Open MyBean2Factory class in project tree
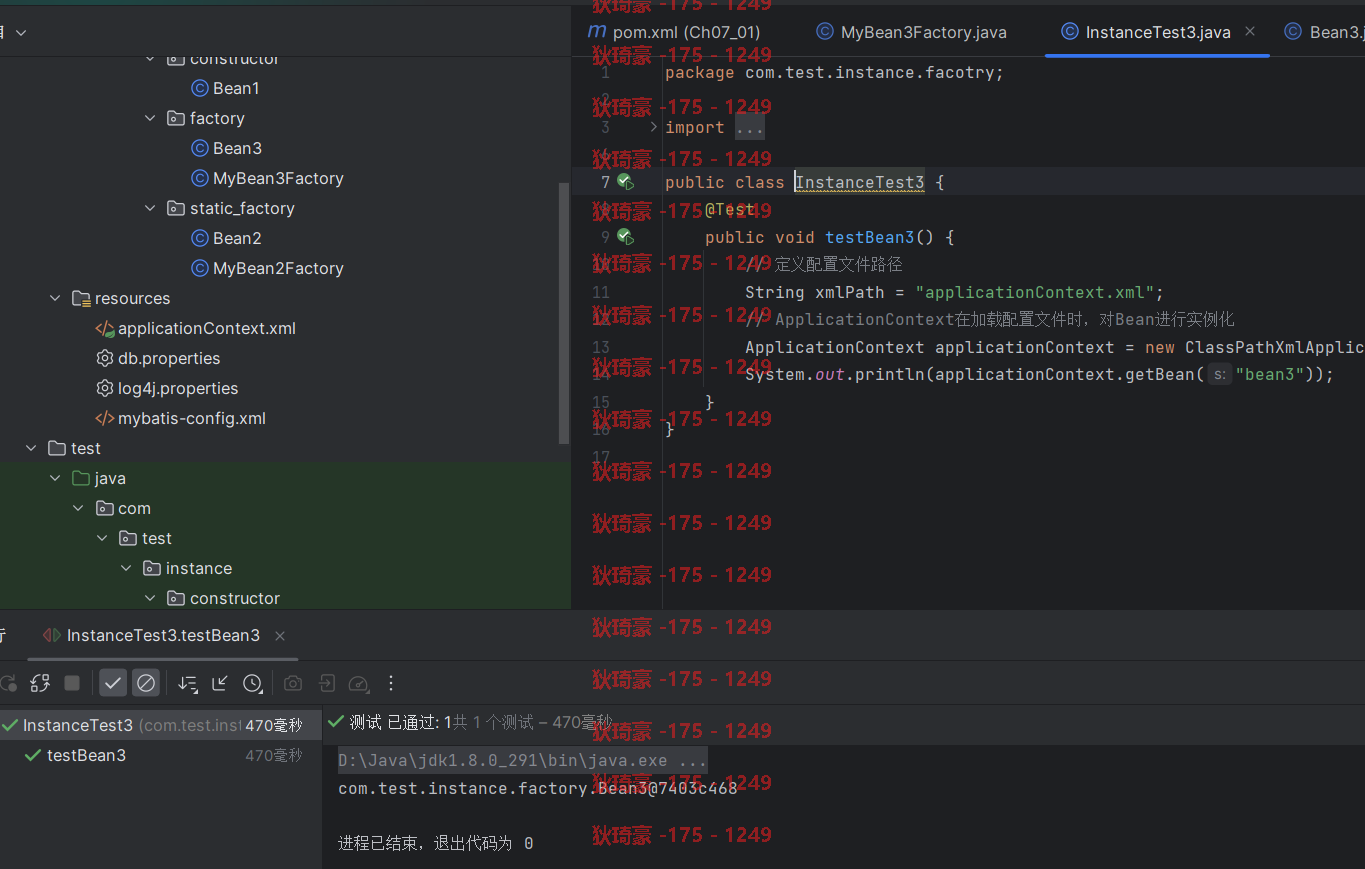Screen dimensions: 1365x869 [x=267, y=268]
